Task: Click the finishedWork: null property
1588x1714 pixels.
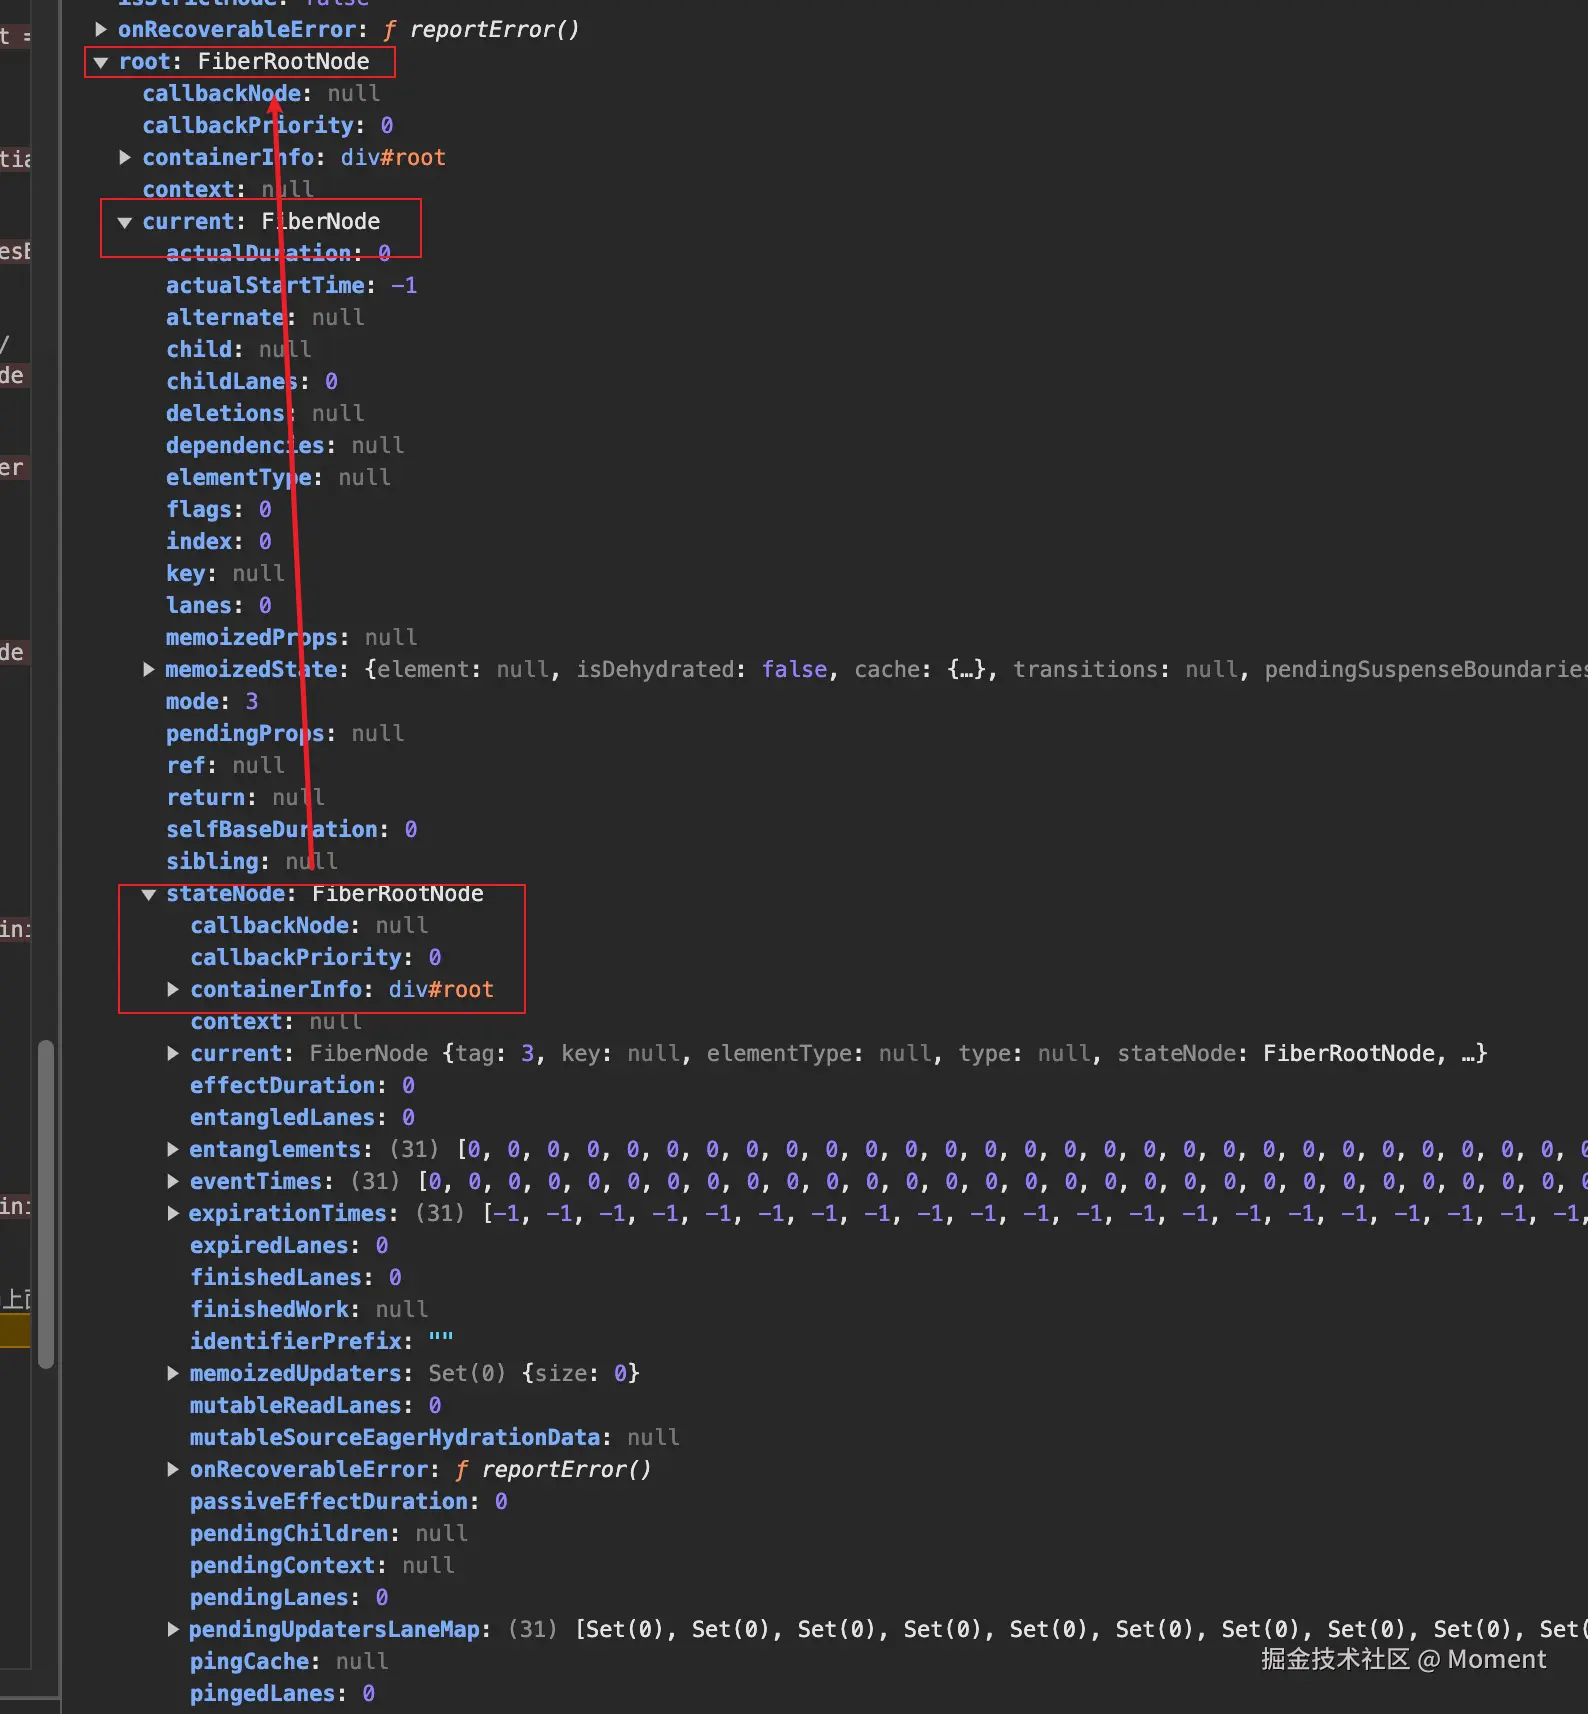Action: [x=309, y=1310]
